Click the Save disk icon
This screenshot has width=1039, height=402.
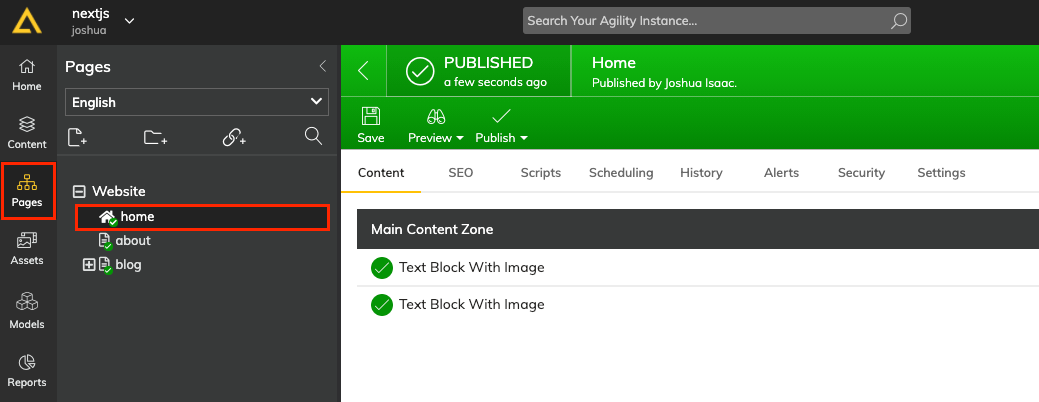pos(371,117)
